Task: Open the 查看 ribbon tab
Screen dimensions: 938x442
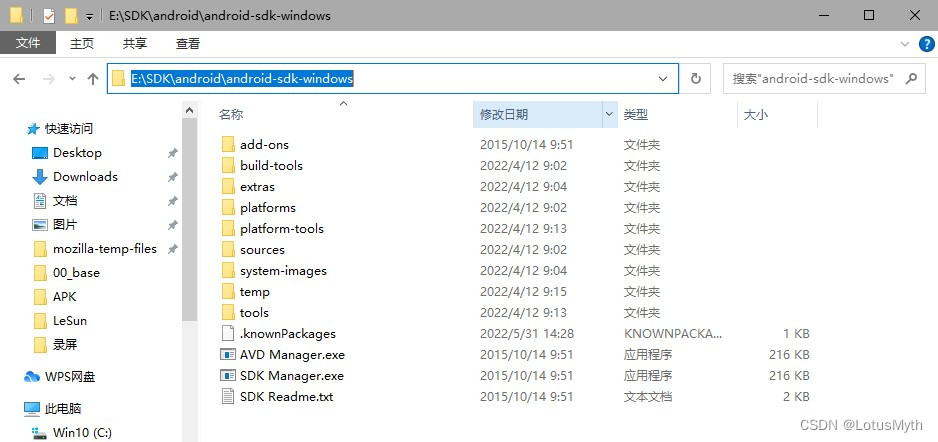Action: (x=188, y=43)
